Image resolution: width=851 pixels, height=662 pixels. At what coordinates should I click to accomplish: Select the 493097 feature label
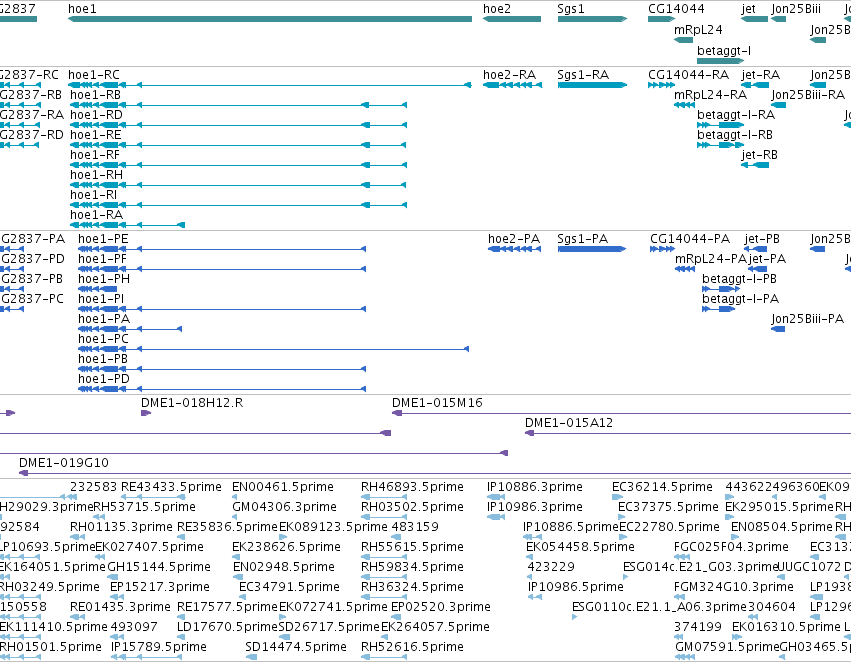click(134, 627)
